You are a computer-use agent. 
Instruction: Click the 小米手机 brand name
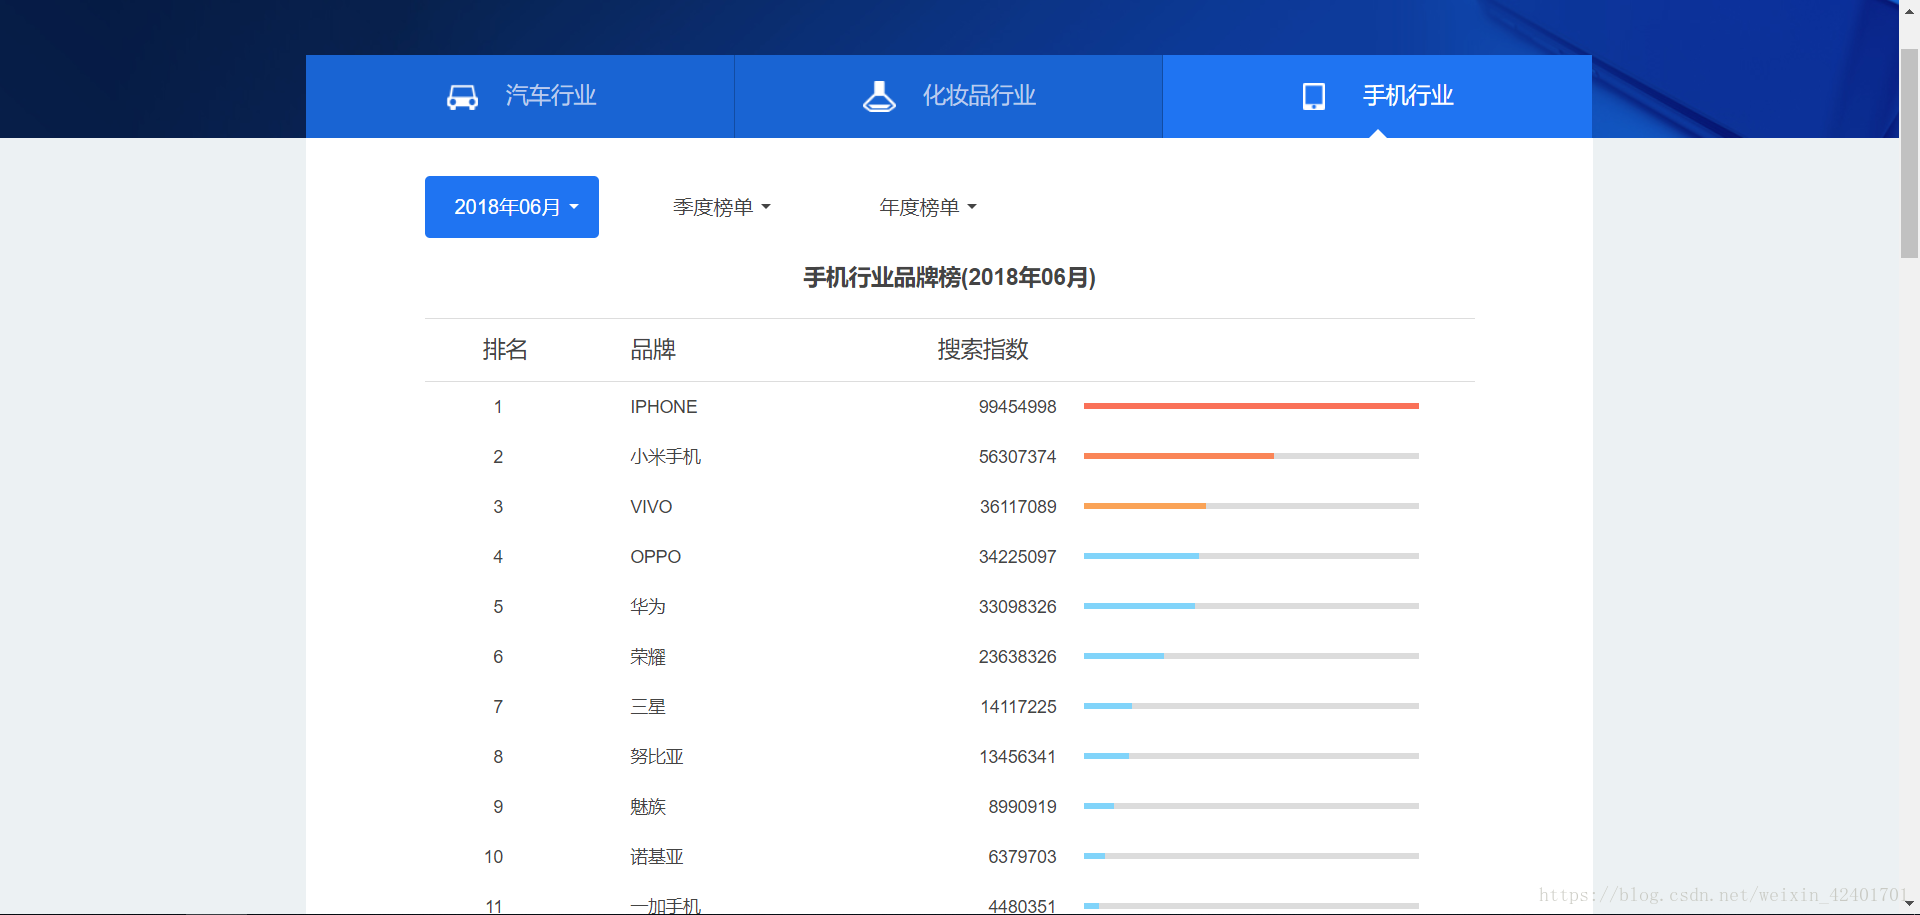[666, 457]
